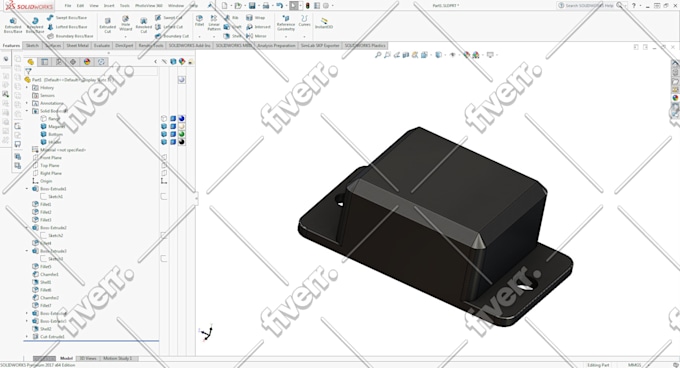Click the feature tree filter icon
680x368 pixels.
point(28,71)
